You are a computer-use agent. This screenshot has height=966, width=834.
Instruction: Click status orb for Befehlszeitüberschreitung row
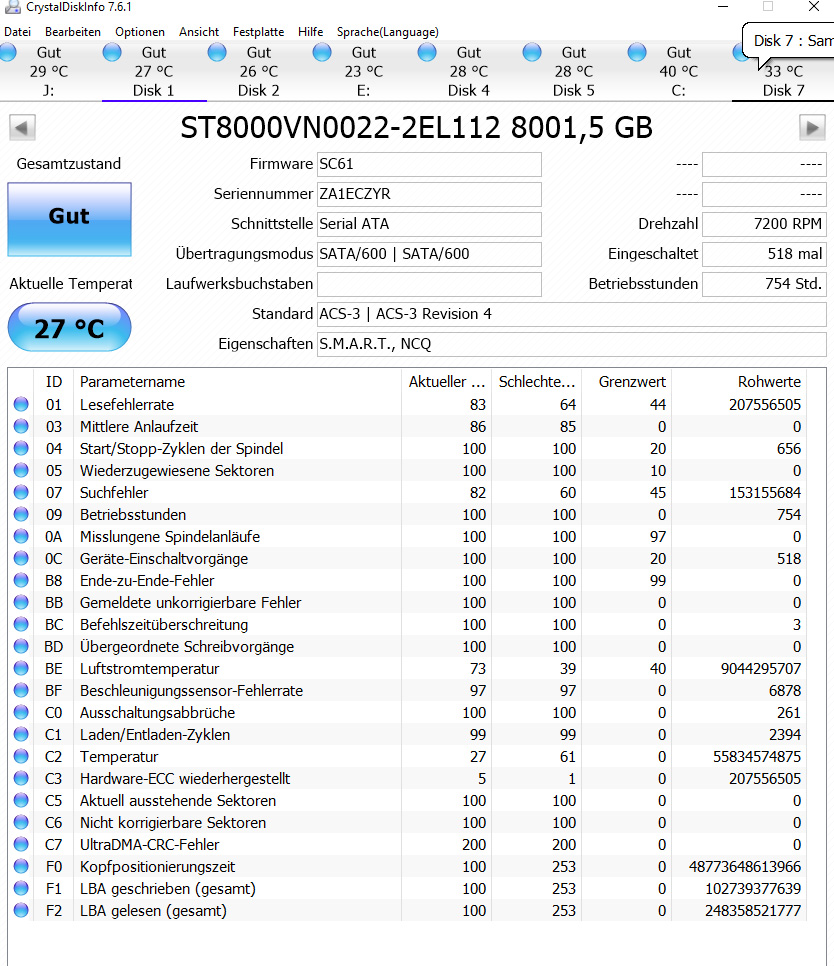[21, 625]
